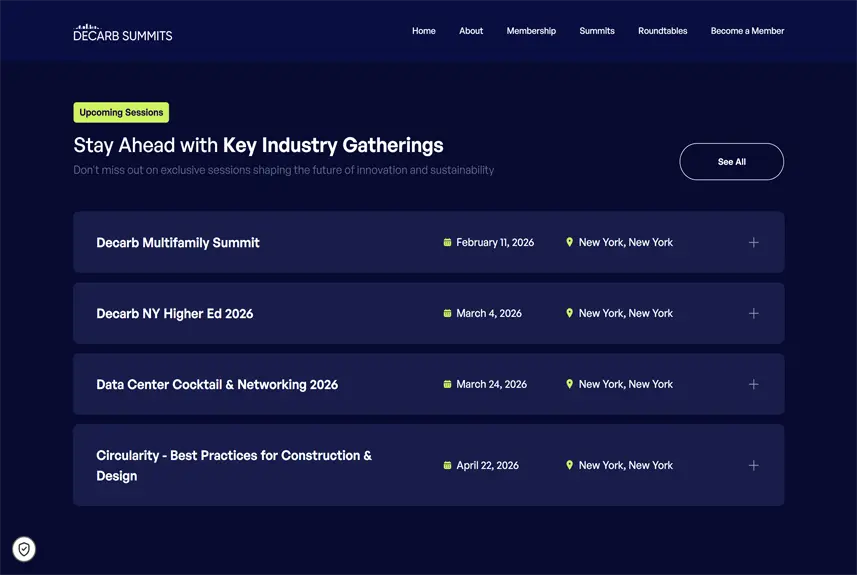
Task: Open the privacy shield badge icon
Action: click(x=24, y=549)
